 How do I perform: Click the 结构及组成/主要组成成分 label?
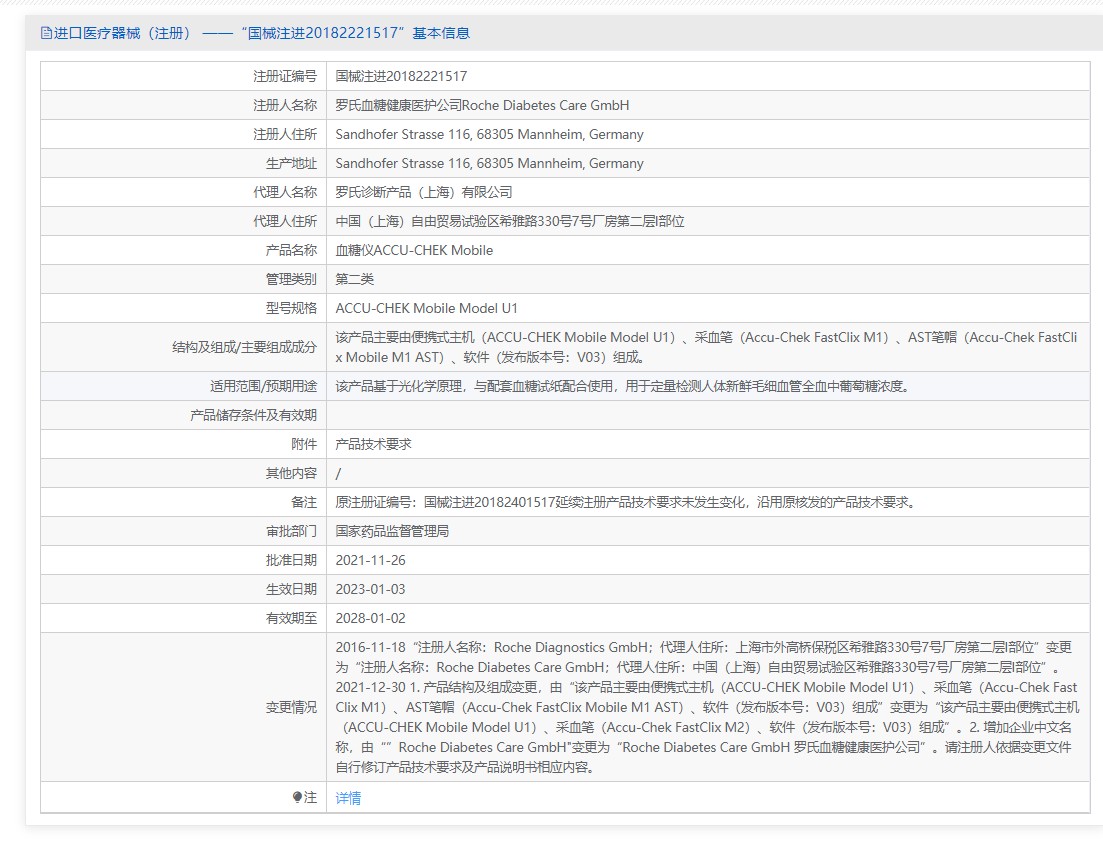click(244, 347)
